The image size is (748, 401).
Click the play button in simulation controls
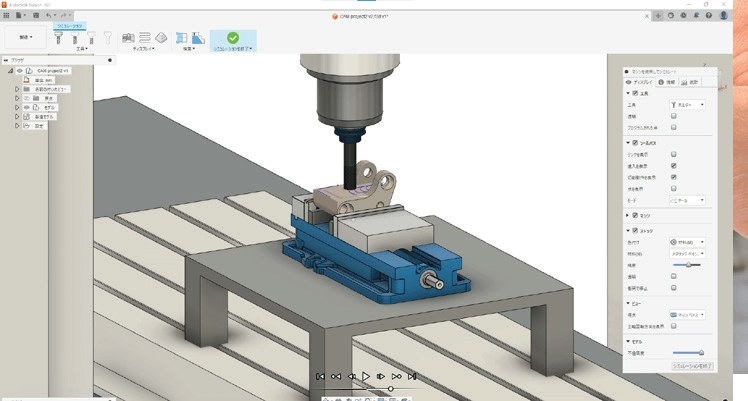coord(366,376)
